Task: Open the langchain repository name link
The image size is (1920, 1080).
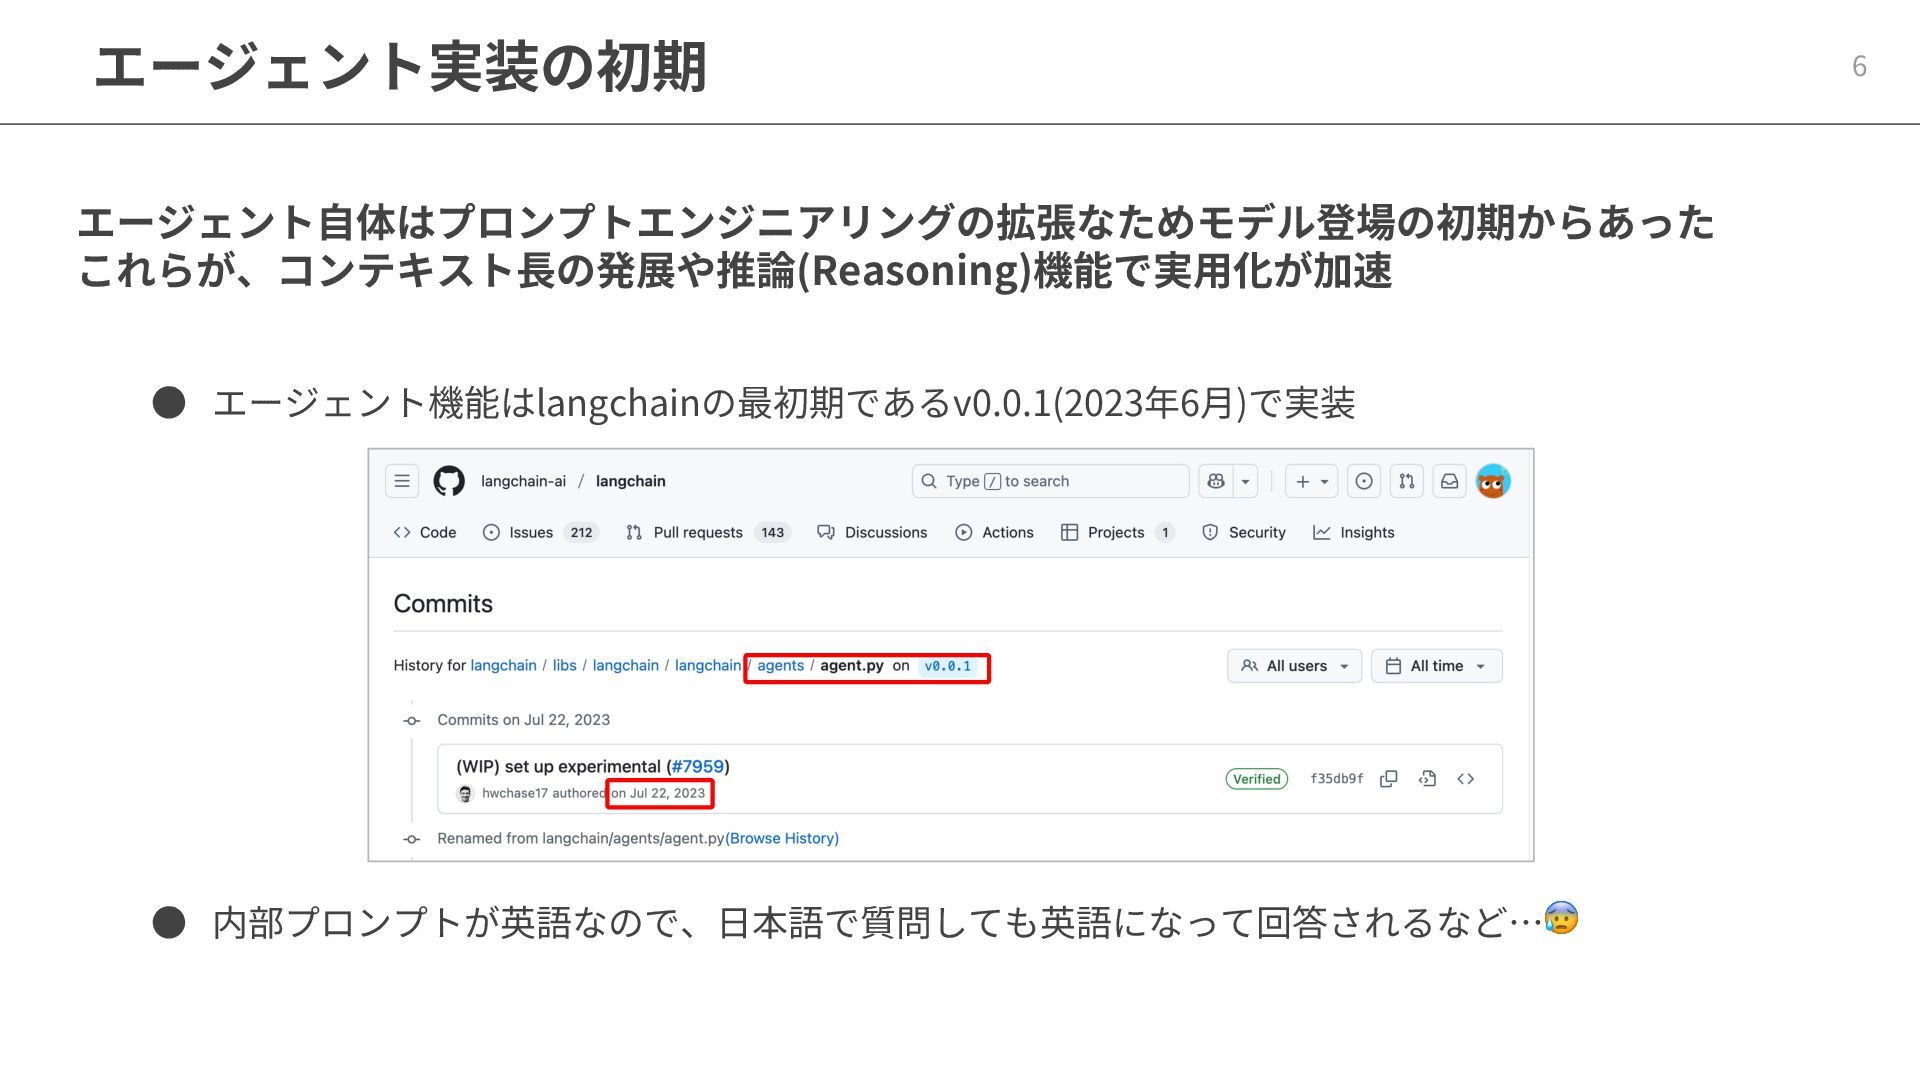Action: pyautogui.click(x=630, y=481)
